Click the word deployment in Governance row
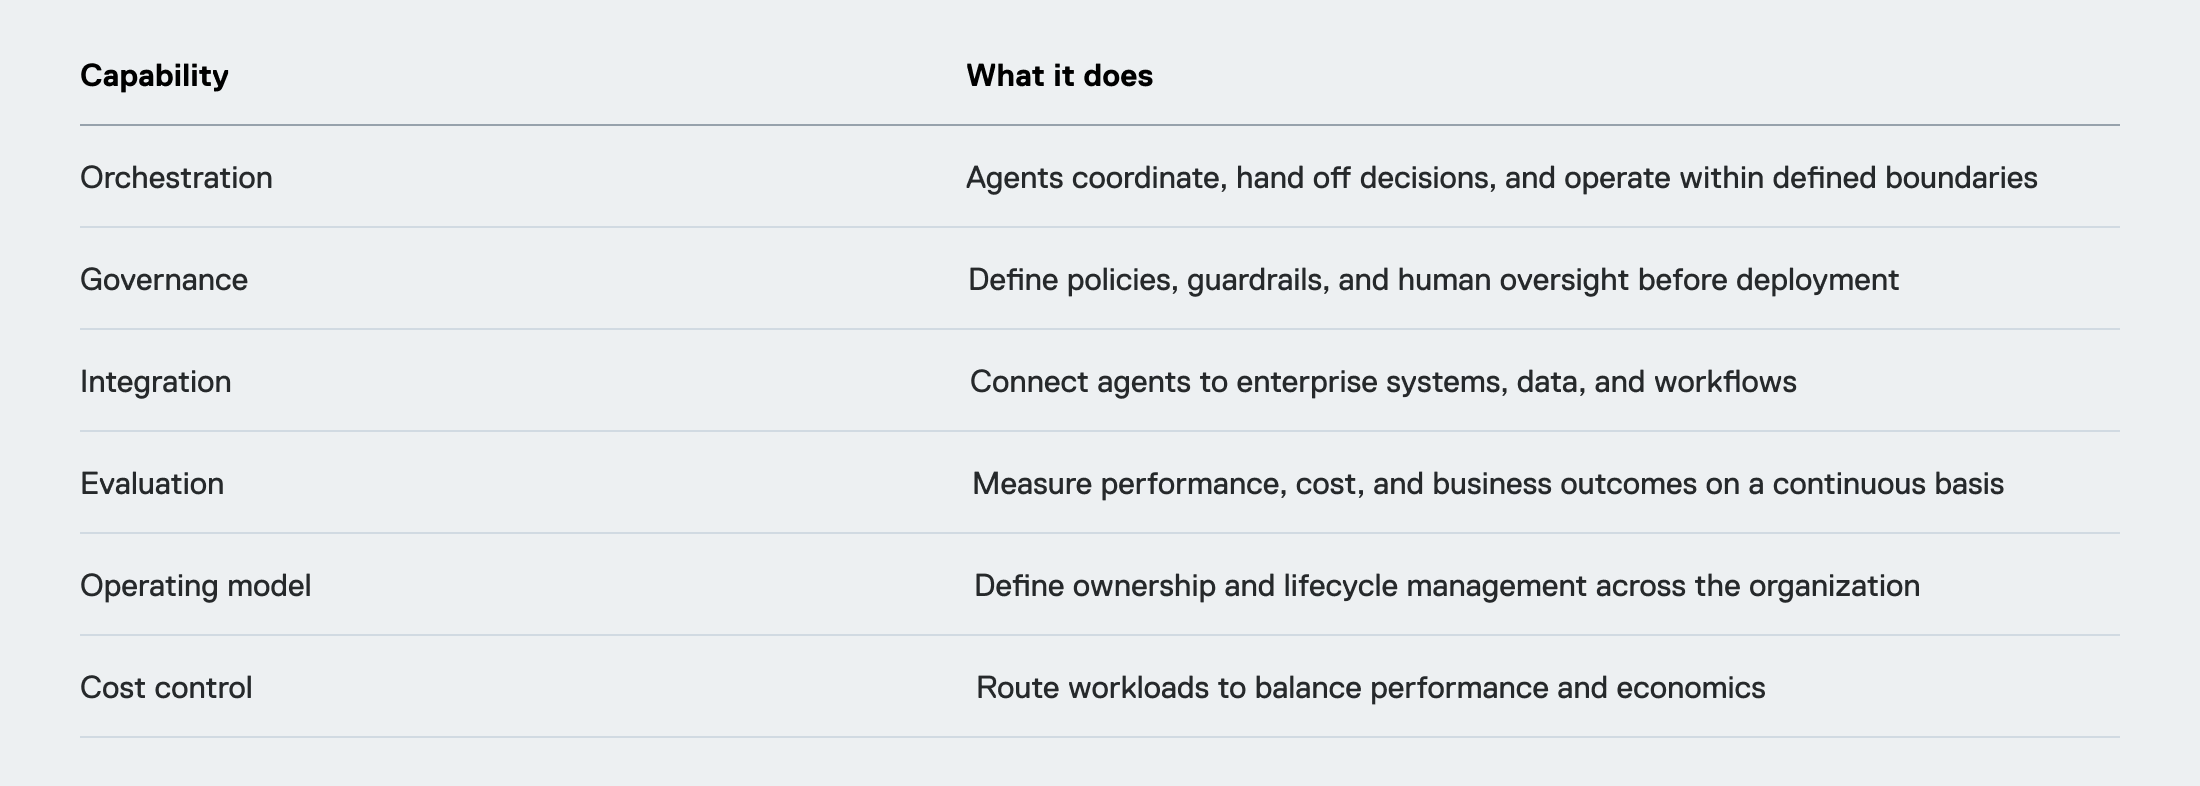 coord(1817,281)
